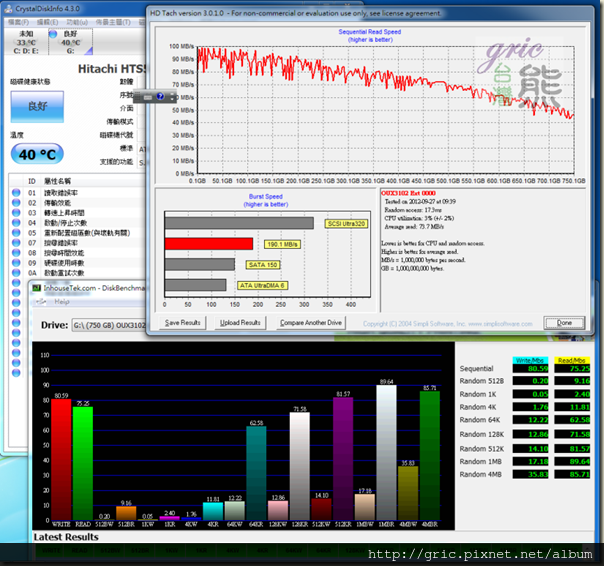
Task: Click the Read/Mbs column header in DiskBenchmark
Action: point(572,360)
